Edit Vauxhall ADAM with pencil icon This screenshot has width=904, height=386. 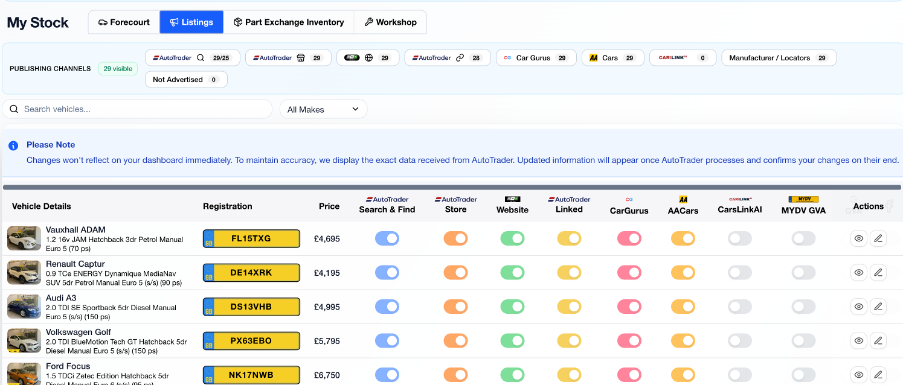coord(878,239)
